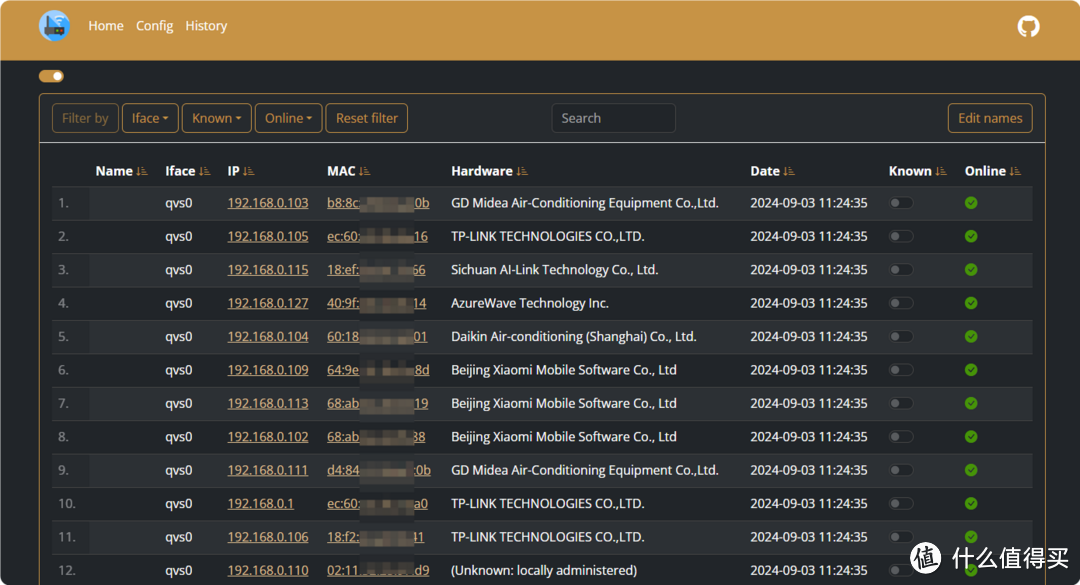The width and height of the screenshot is (1080, 585).
Task: Sort table by IP column icon
Action: pyautogui.click(x=249, y=172)
